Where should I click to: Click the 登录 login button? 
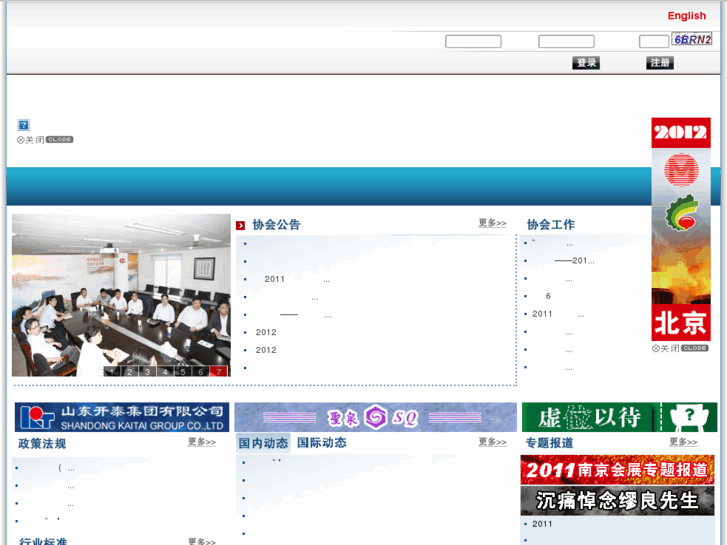point(586,63)
